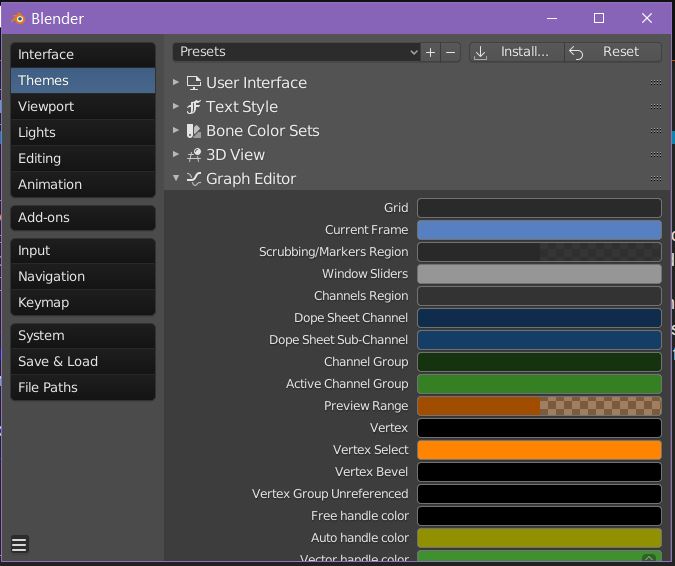Viewport: 675px width, 566px height.
Task: Edit Dope Sheet Sub-Channel color
Action: [x=539, y=340]
